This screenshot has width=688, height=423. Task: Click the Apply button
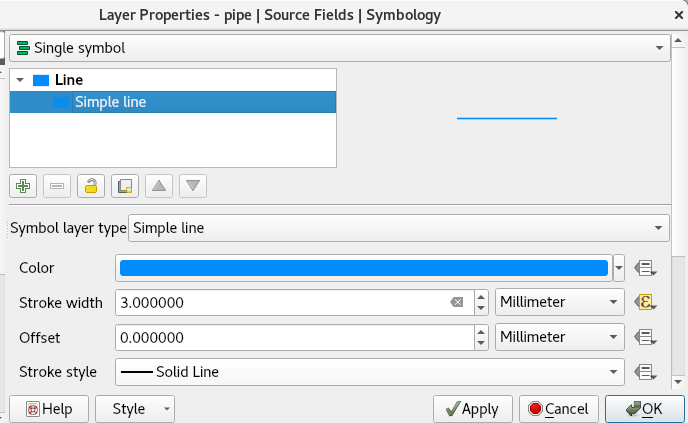click(473, 409)
